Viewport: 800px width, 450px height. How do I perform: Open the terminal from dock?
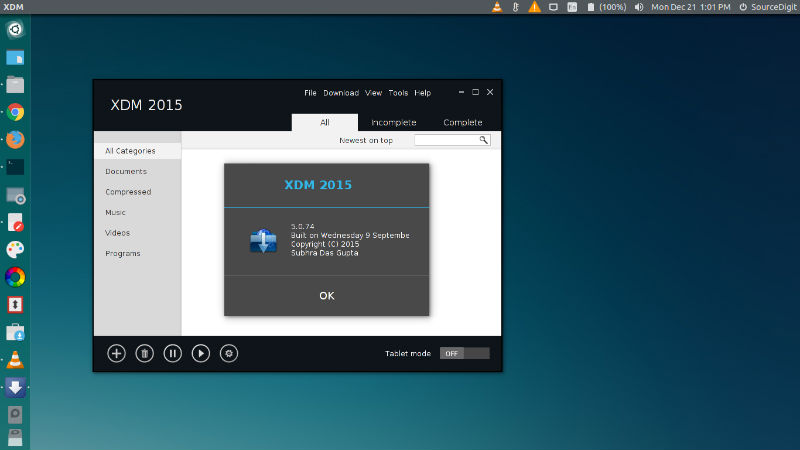[x=15, y=167]
